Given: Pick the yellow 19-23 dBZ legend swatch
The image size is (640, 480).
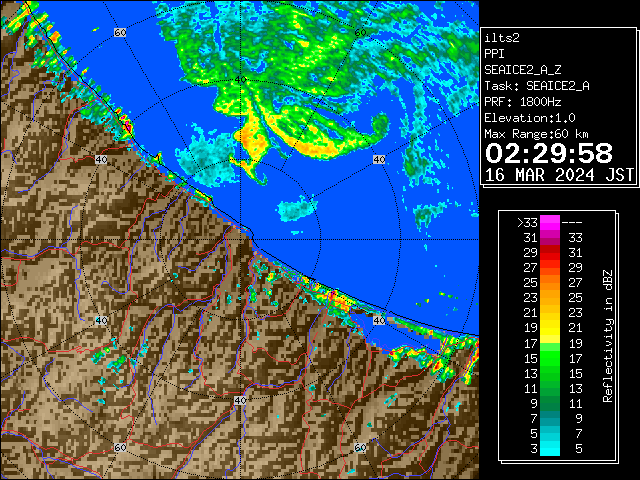Looking at the screenshot, I should click(550, 320).
